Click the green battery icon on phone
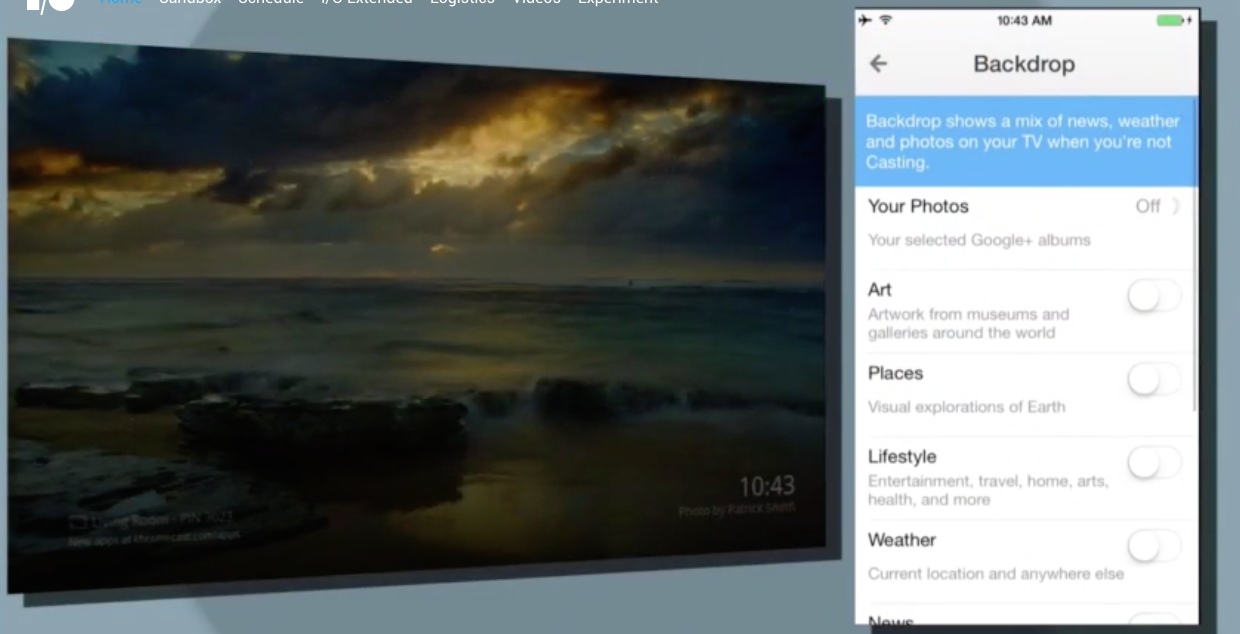This screenshot has width=1240, height=634. [x=1168, y=20]
